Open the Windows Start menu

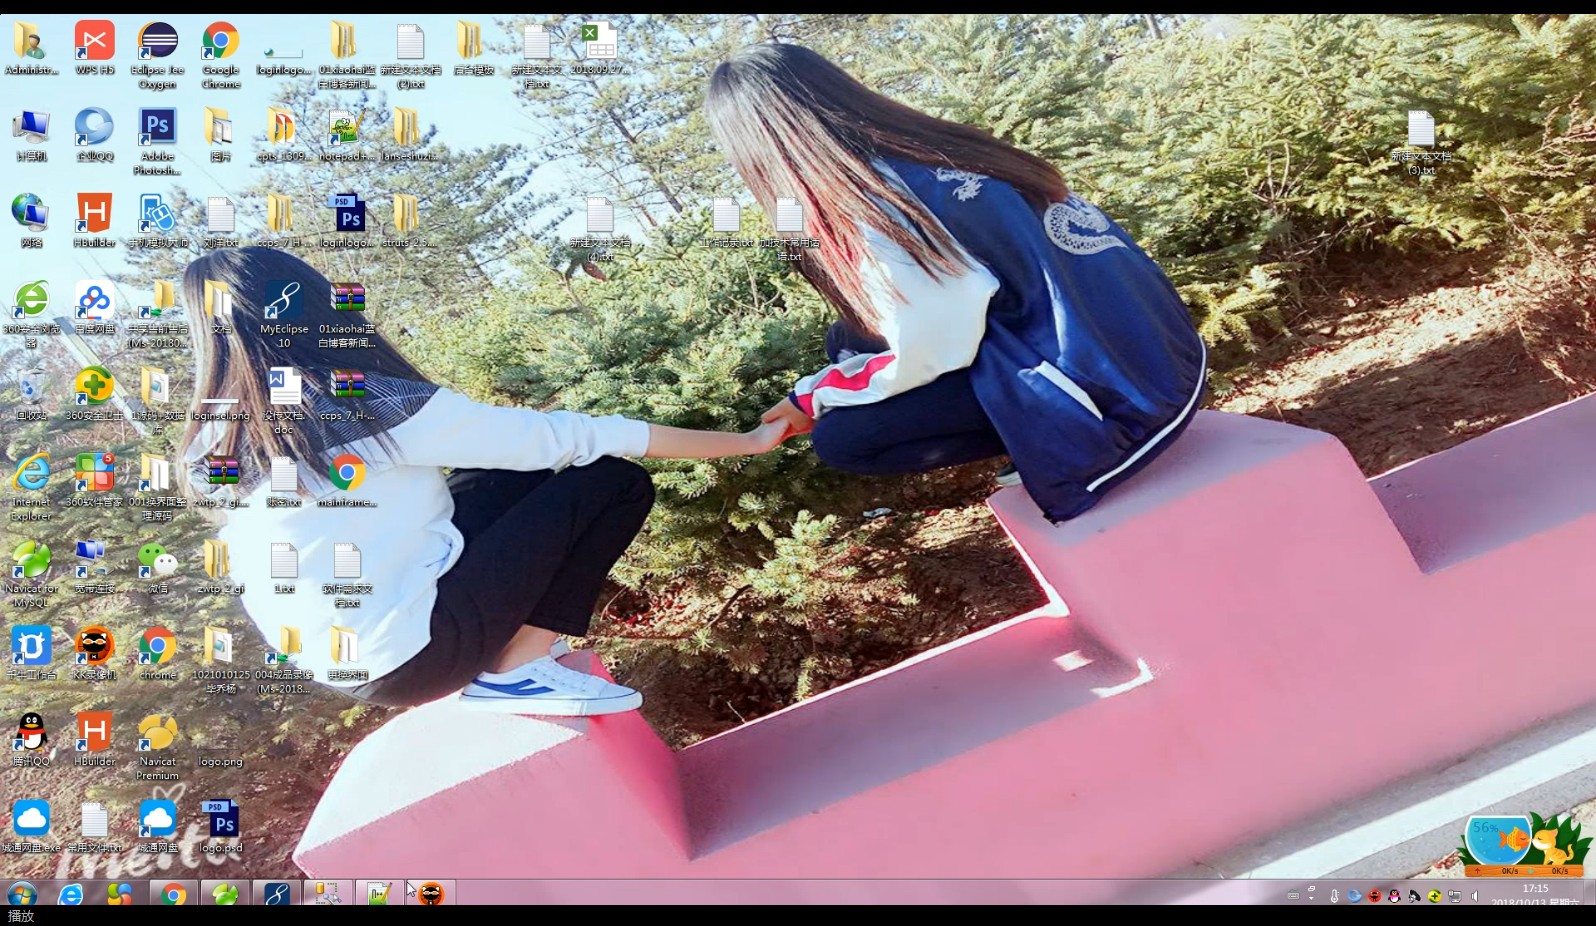coord(21,894)
